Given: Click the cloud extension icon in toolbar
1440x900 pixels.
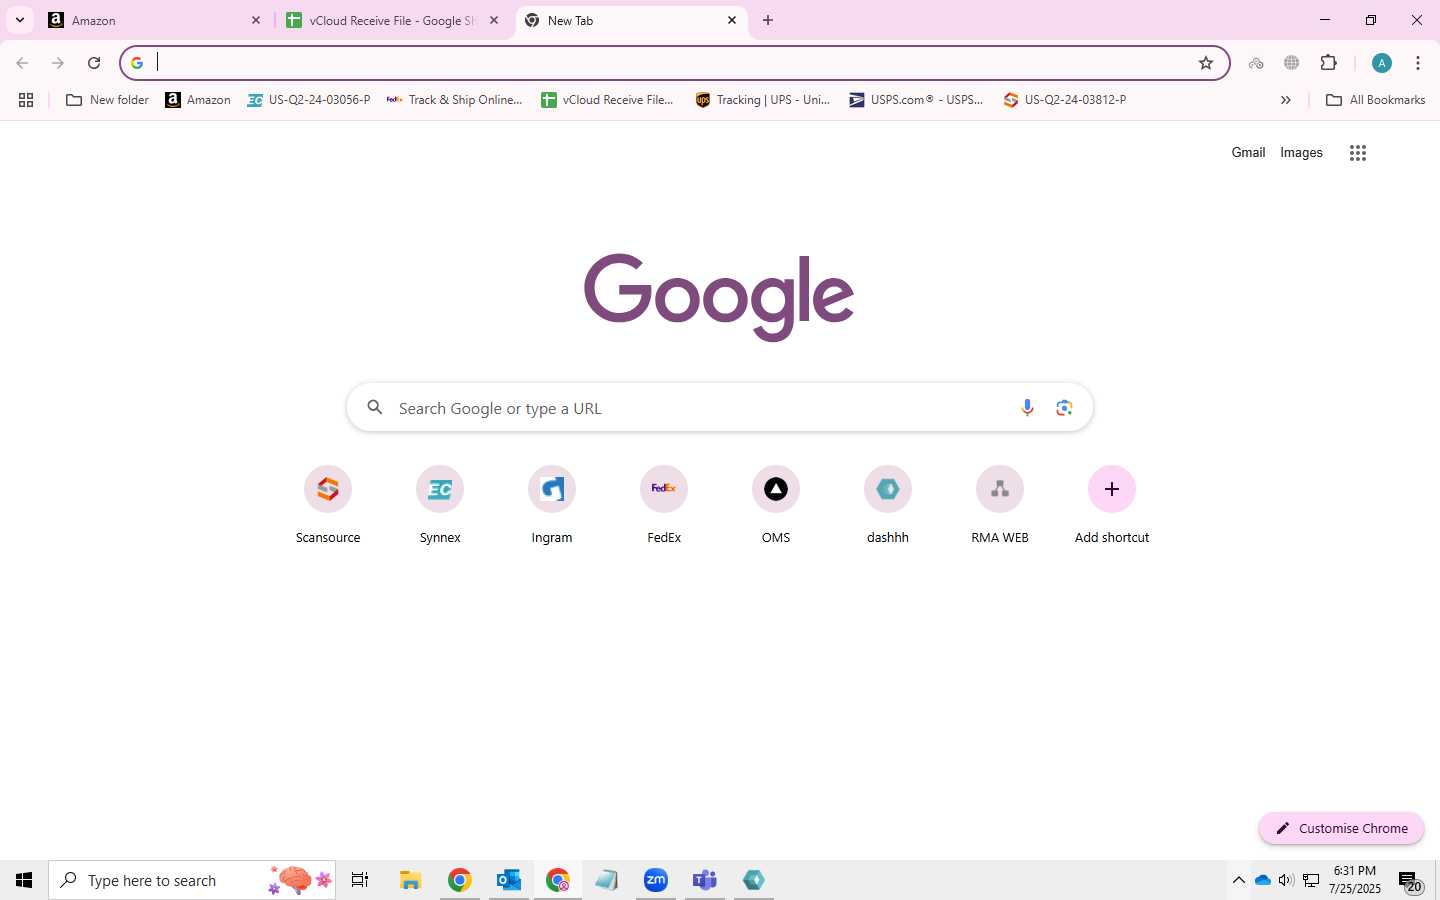Looking at the screenshot, I should click(1256, 63).
